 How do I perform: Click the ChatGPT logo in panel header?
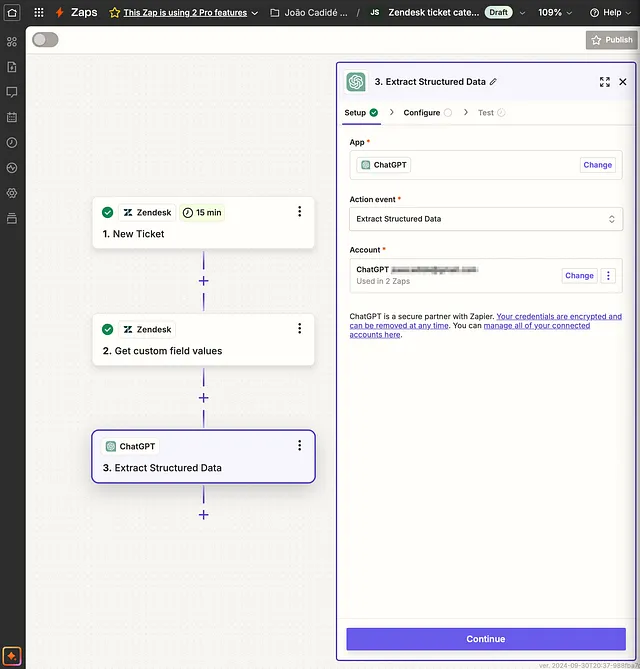coord(356,82)
